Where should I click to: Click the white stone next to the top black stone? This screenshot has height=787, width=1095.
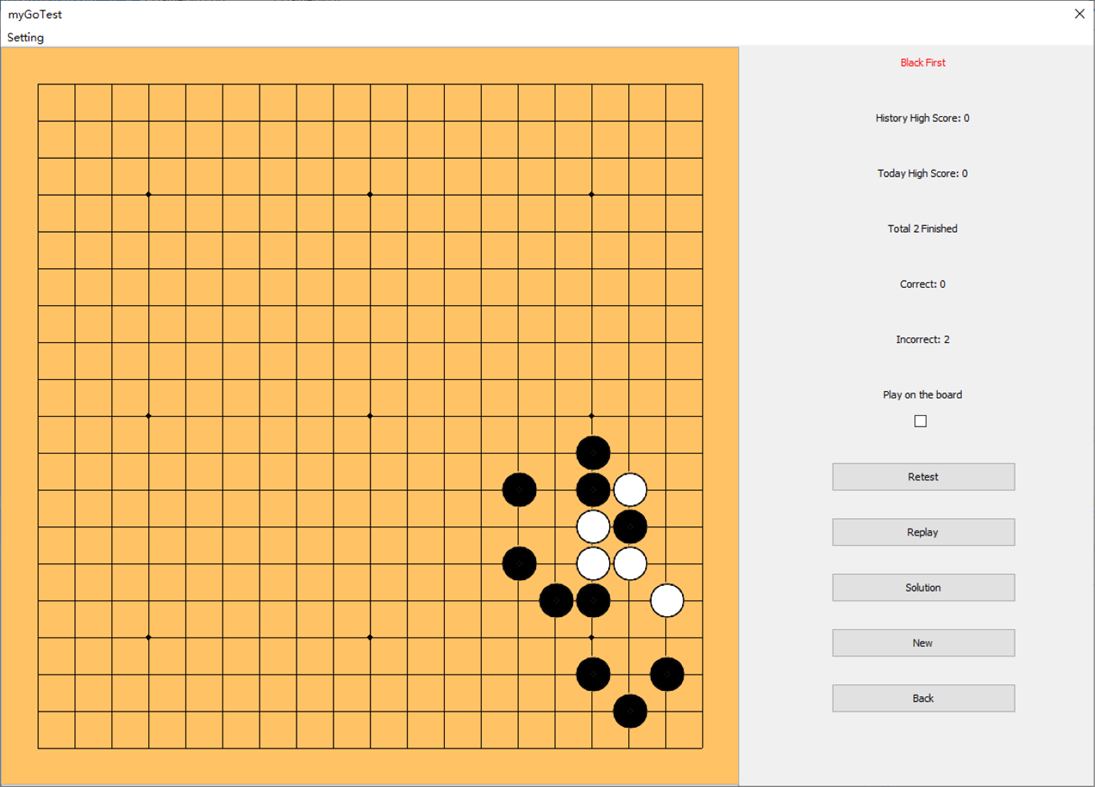629,490
